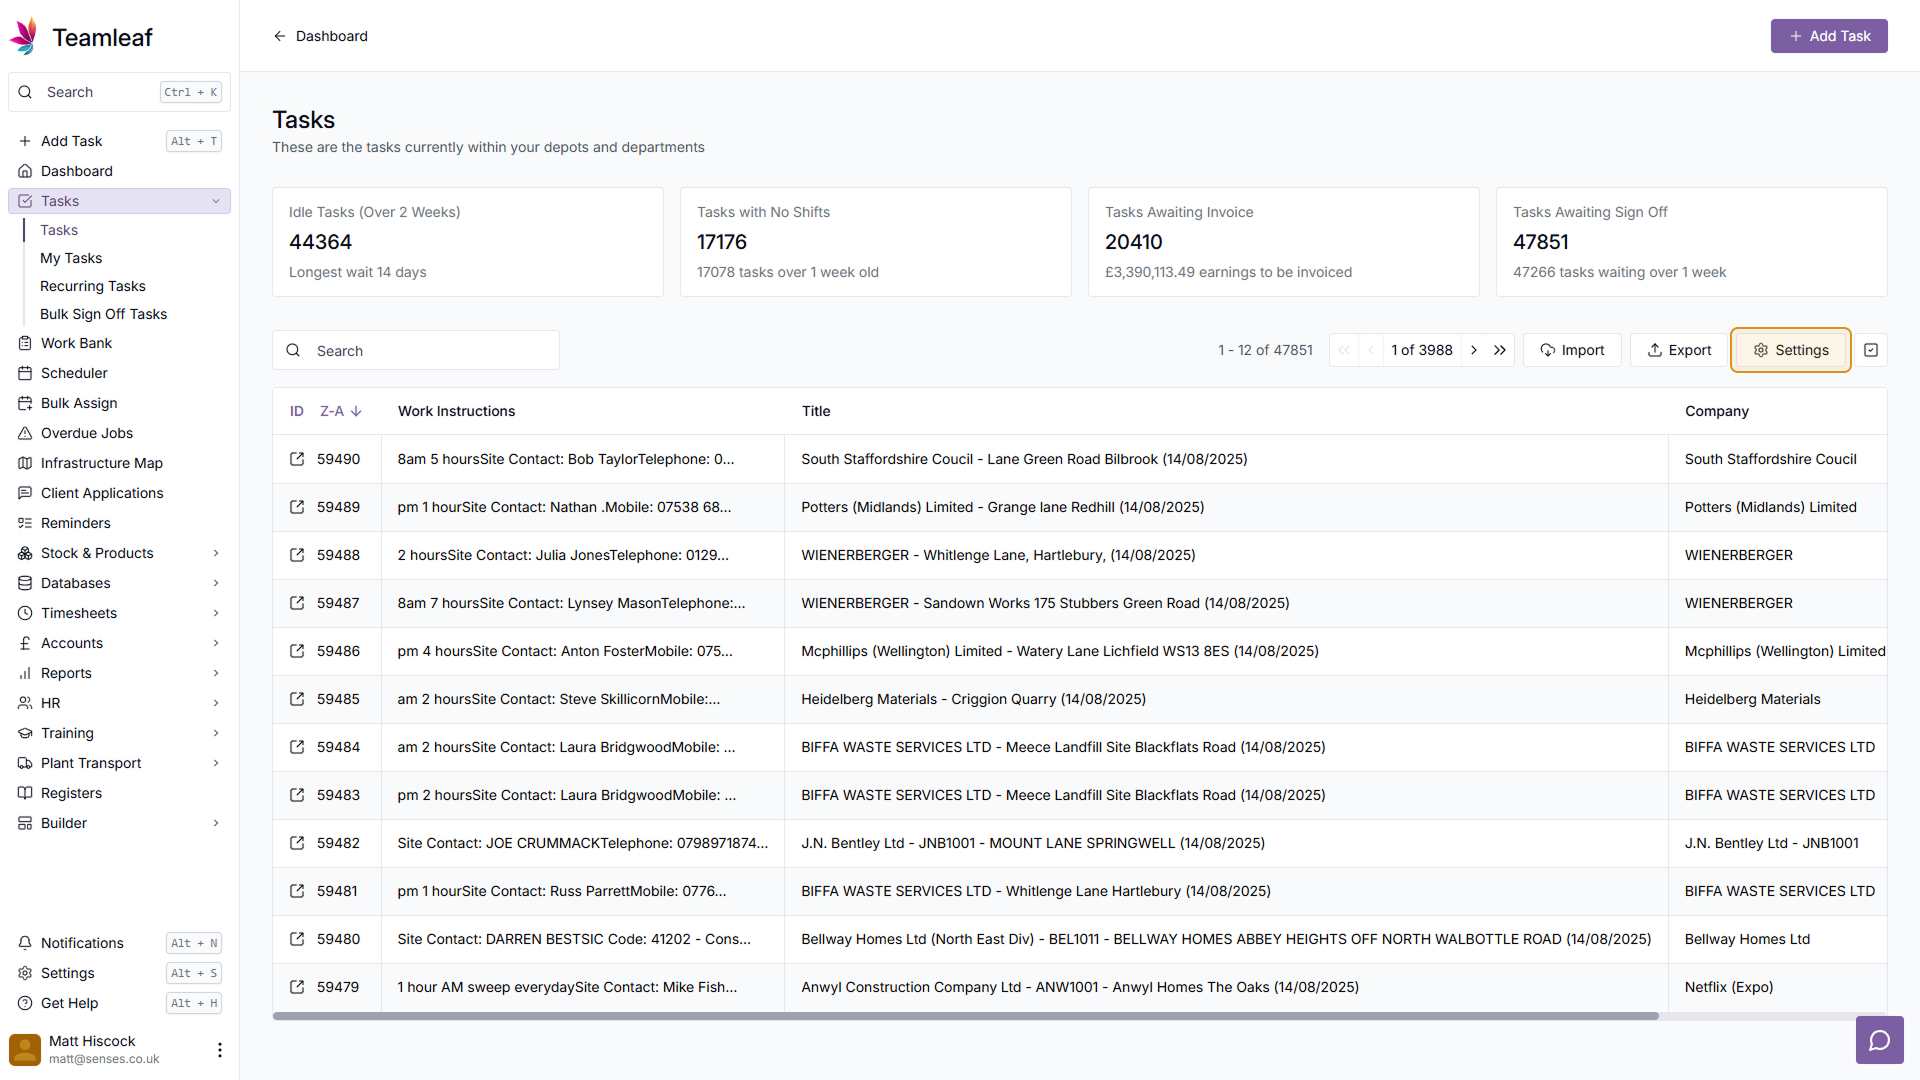The height and width of the screenshot is (1080, 1920).
Task: Open Idle Tasks (Over 2 Weeks) card
Action: [468, 242]
